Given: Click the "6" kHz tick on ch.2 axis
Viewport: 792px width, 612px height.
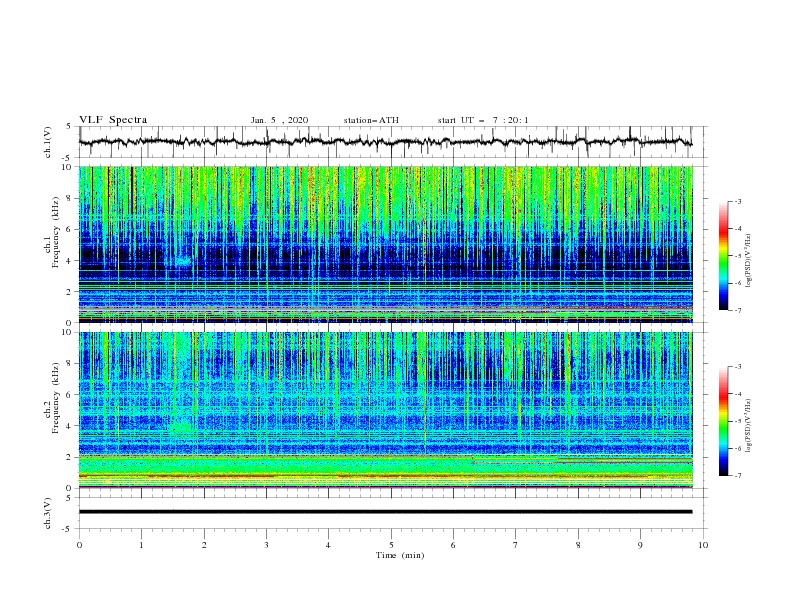Looking at the screenshot, I should [71, 395].
